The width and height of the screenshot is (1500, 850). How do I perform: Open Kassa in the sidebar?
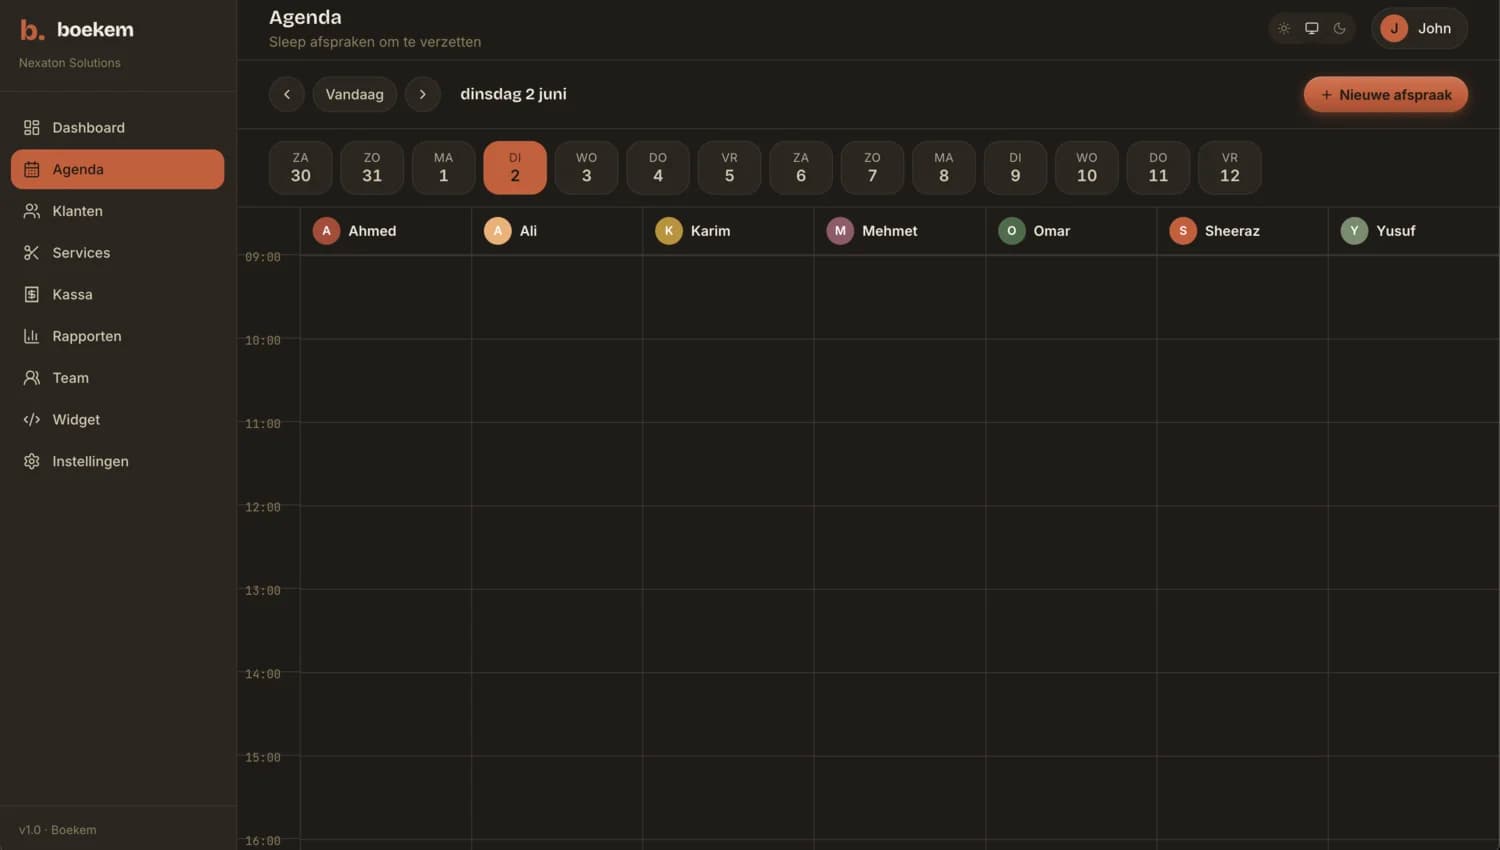118,295
